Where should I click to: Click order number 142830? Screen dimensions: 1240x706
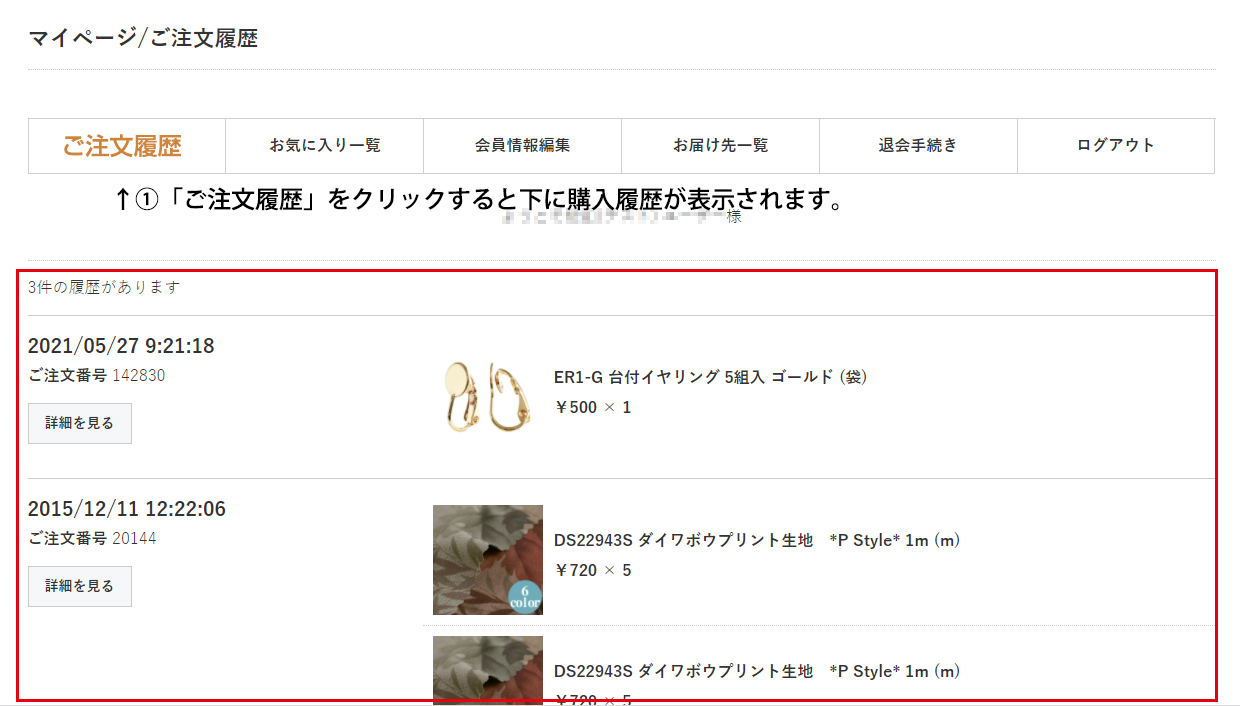pyautogui.click(x=139, y=376)
